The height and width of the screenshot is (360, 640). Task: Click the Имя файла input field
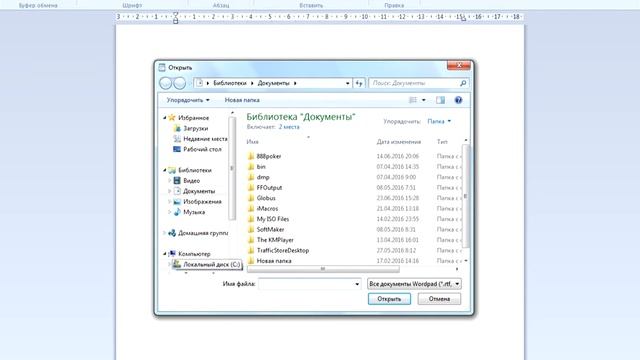coord(310,284)
